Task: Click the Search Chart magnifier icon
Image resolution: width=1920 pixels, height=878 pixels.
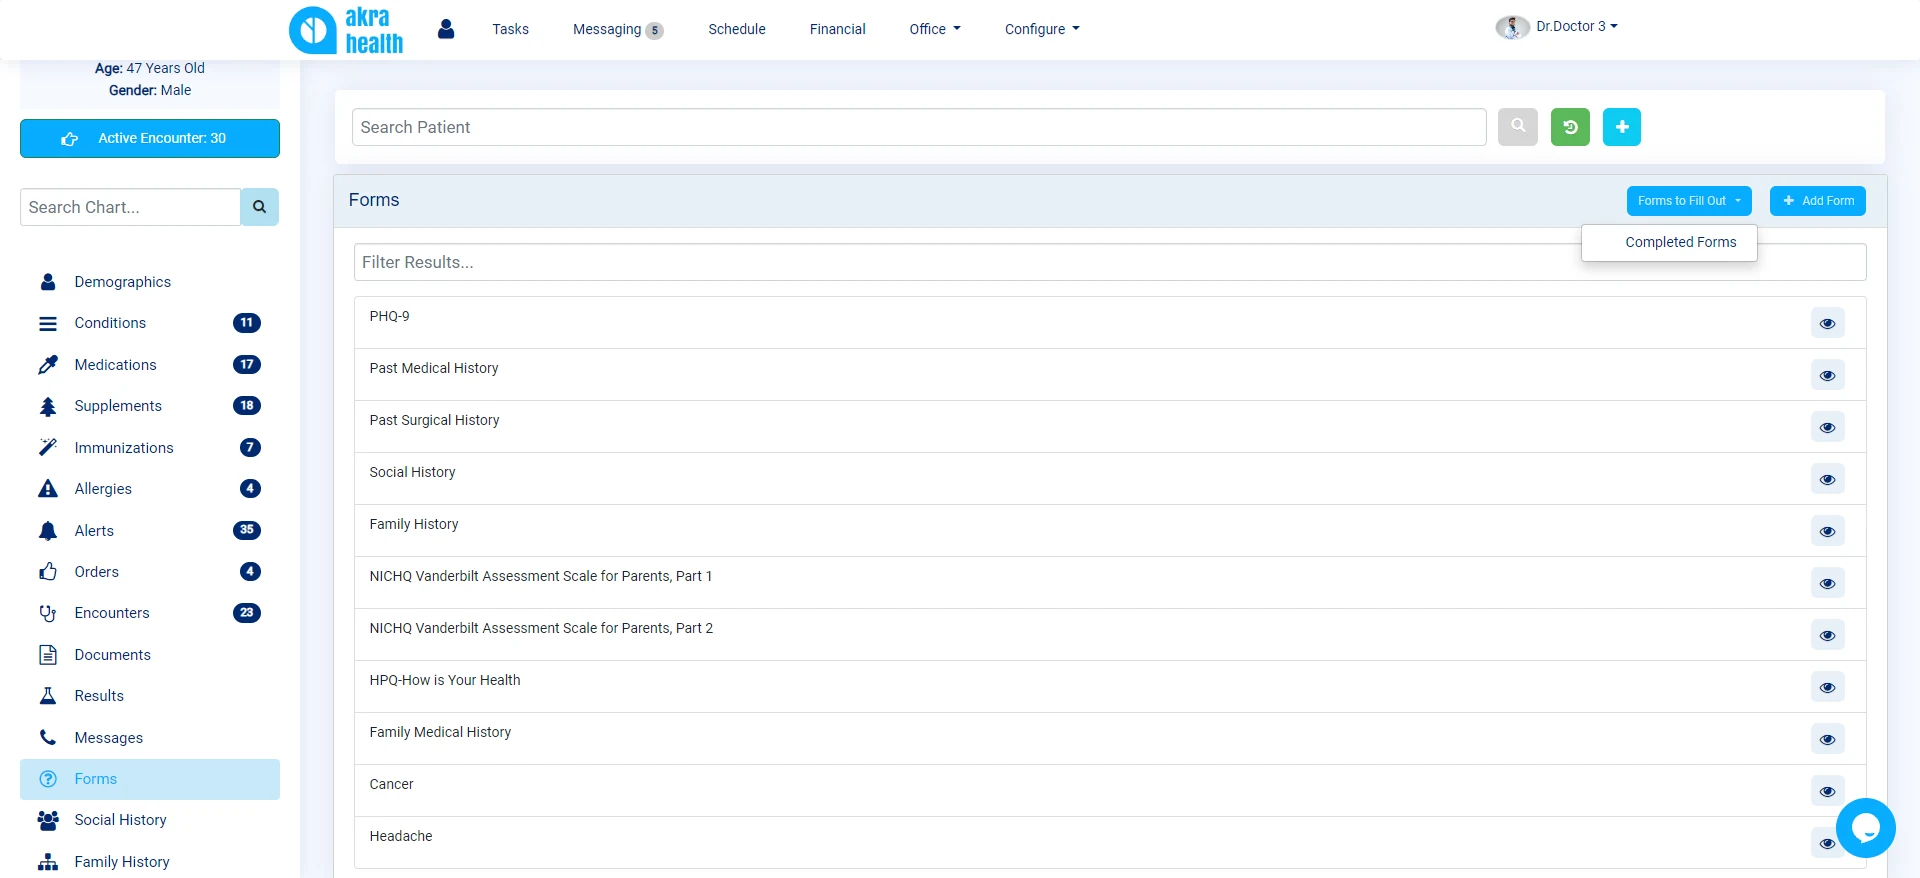Action: click(259, 207)
